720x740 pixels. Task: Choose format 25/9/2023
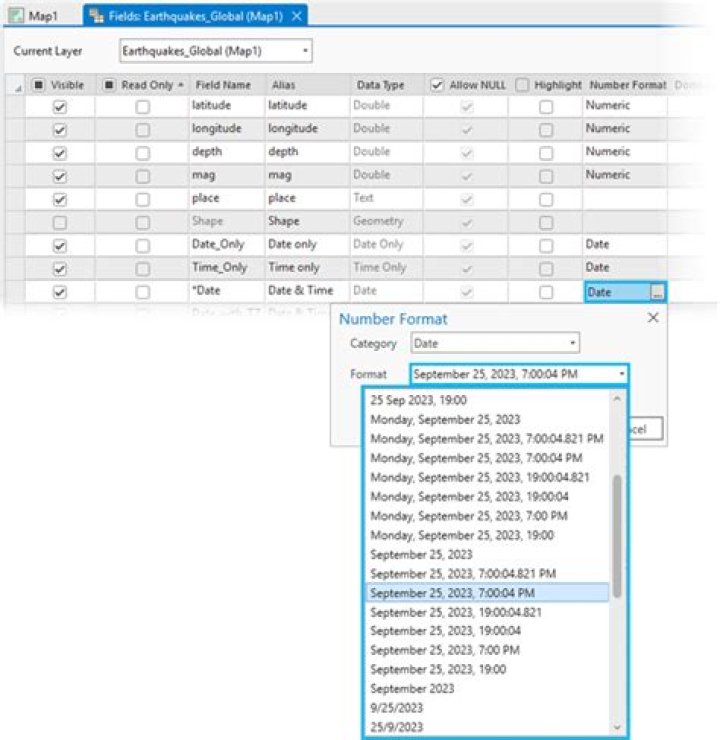[x=487, y=727]
